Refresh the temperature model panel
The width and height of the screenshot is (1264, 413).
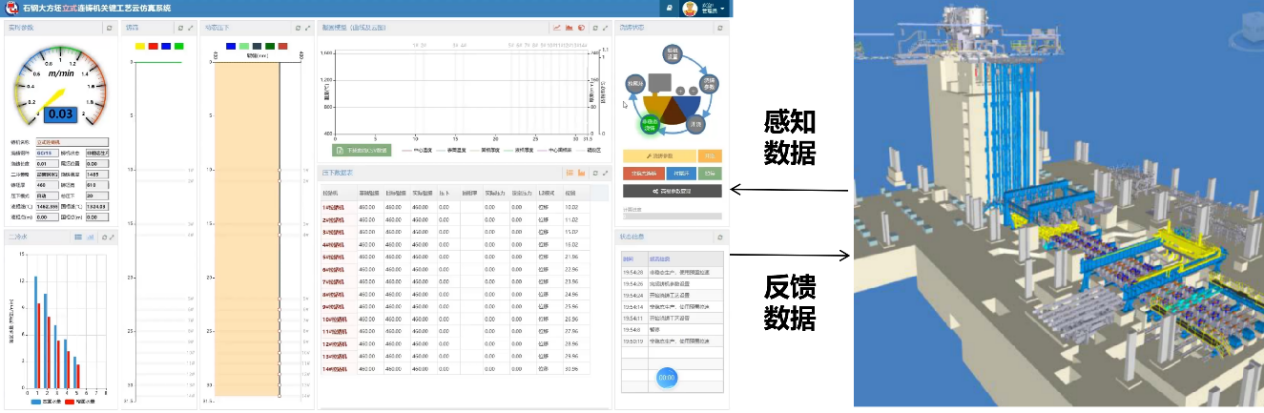click(594, 28)
